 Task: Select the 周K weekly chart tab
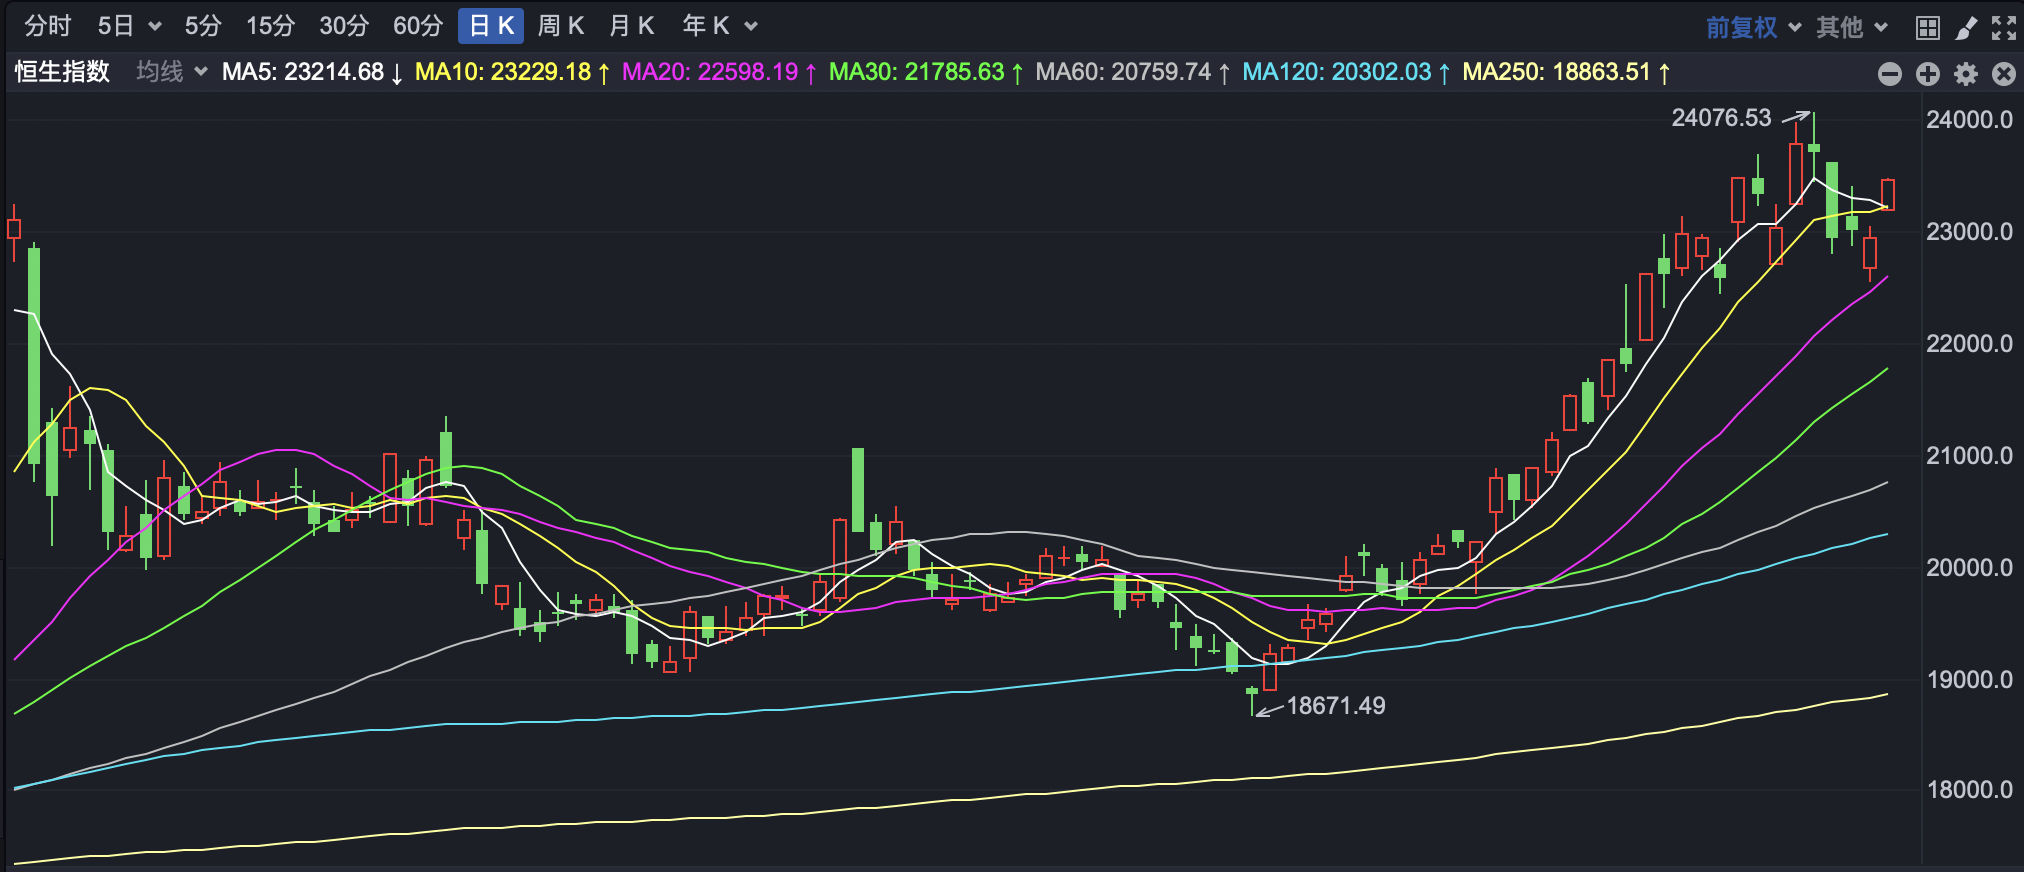tap(560, 26)
